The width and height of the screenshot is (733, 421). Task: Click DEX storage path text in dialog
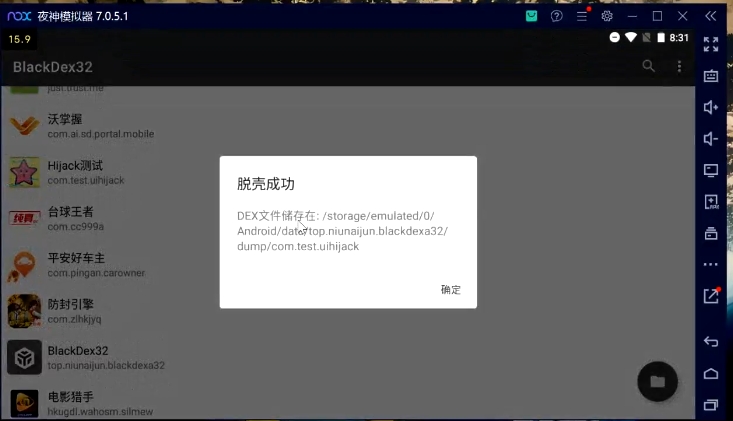point(343,231)
